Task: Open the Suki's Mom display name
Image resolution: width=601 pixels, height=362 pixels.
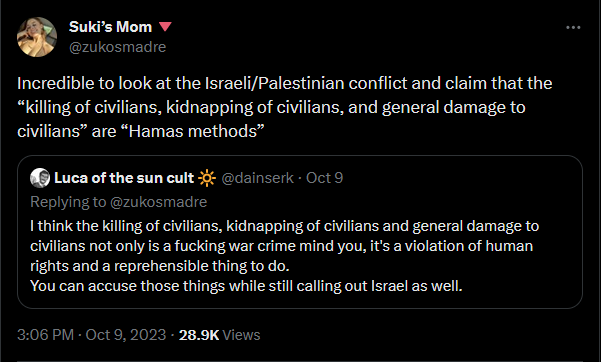Action: (x=110, y=27)
